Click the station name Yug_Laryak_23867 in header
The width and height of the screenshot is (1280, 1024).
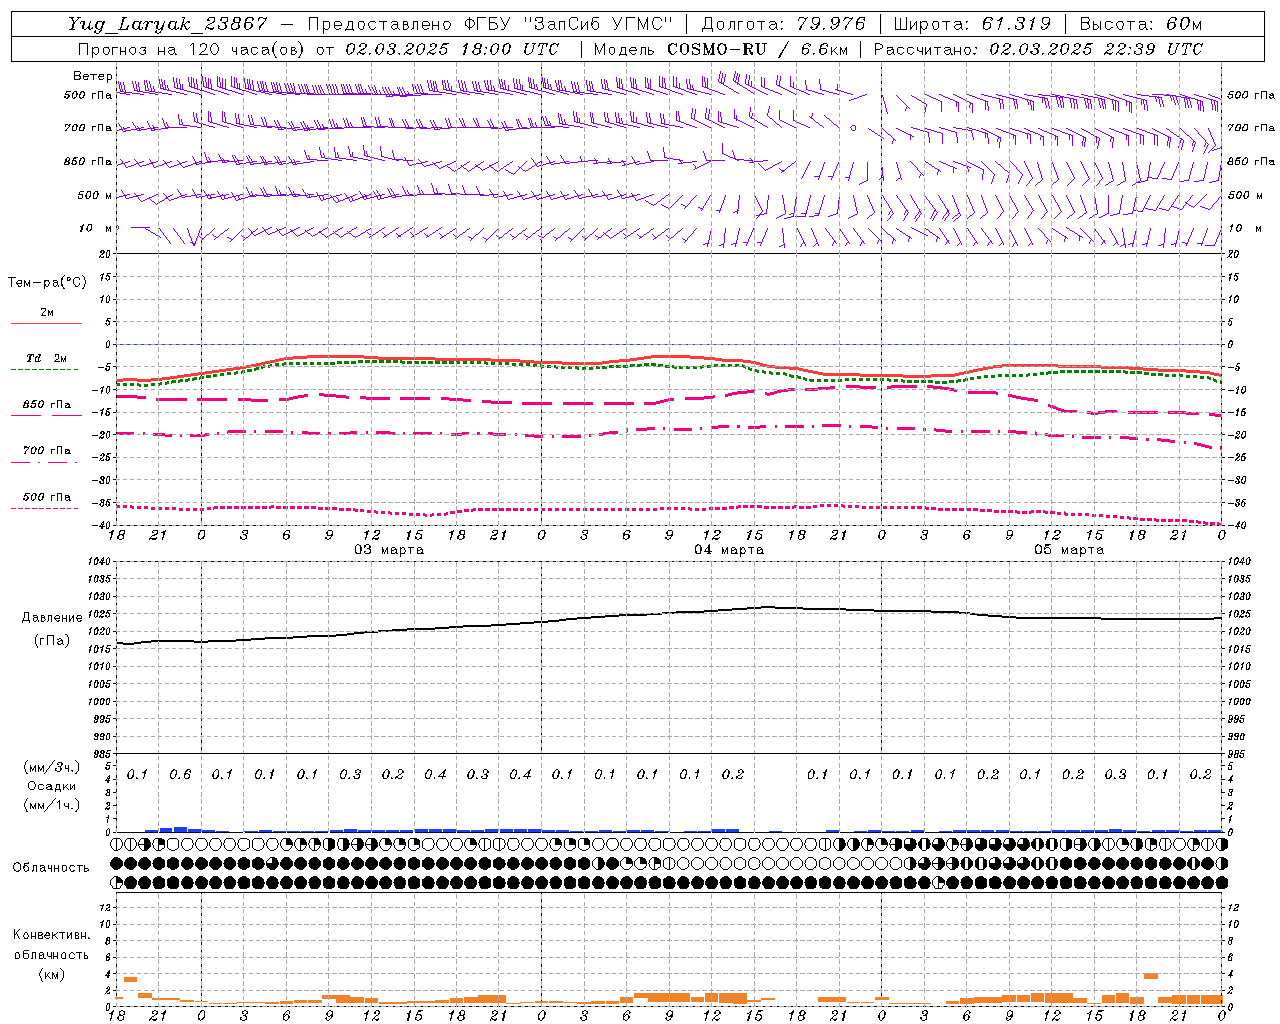click(x=168, y=24)
